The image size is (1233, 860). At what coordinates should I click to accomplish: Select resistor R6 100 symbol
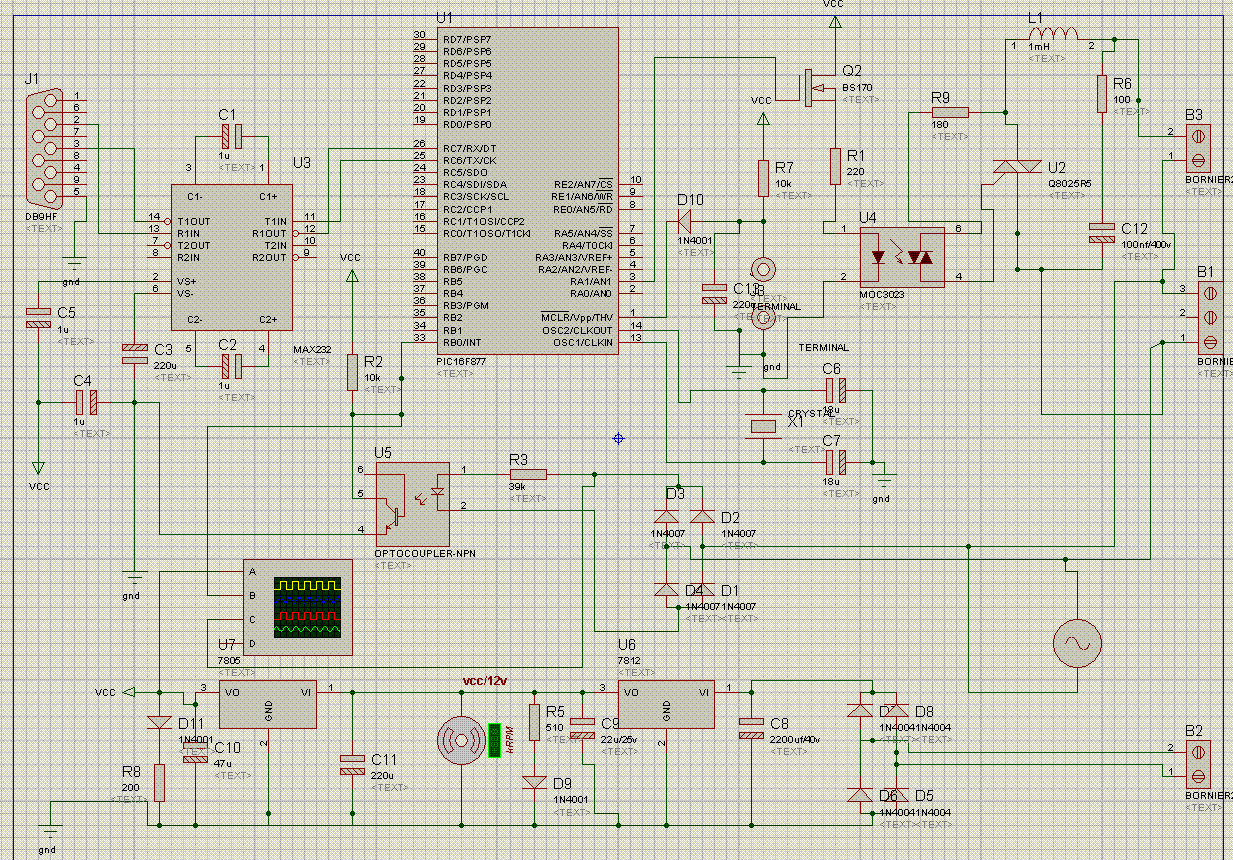click(x=1103, y=93)
